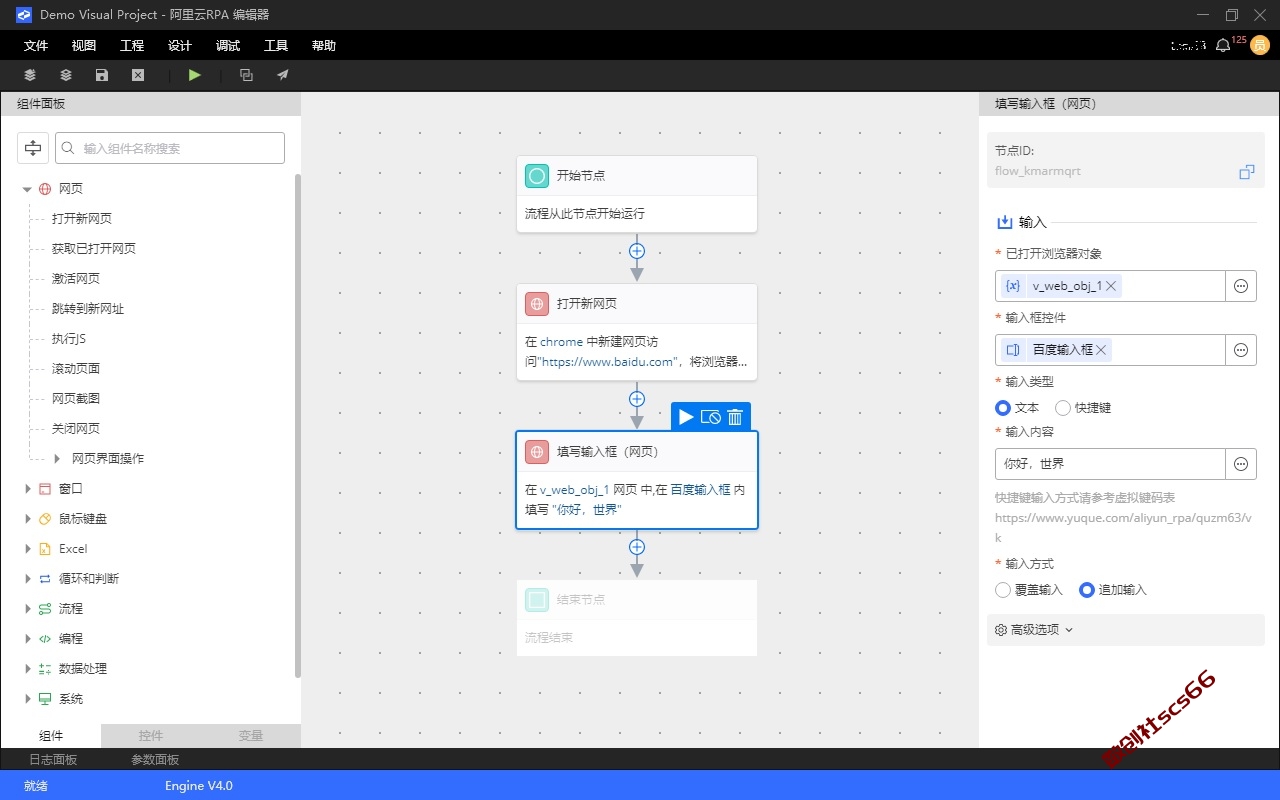The image size is (1280, 800).
Task: Open the 参数面板 tab
Action: click(155, 760)
